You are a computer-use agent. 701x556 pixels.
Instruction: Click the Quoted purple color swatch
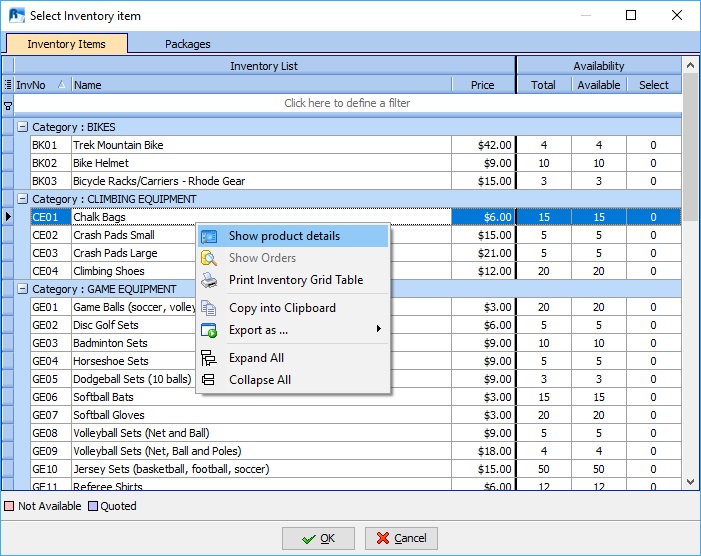point(93,506)
